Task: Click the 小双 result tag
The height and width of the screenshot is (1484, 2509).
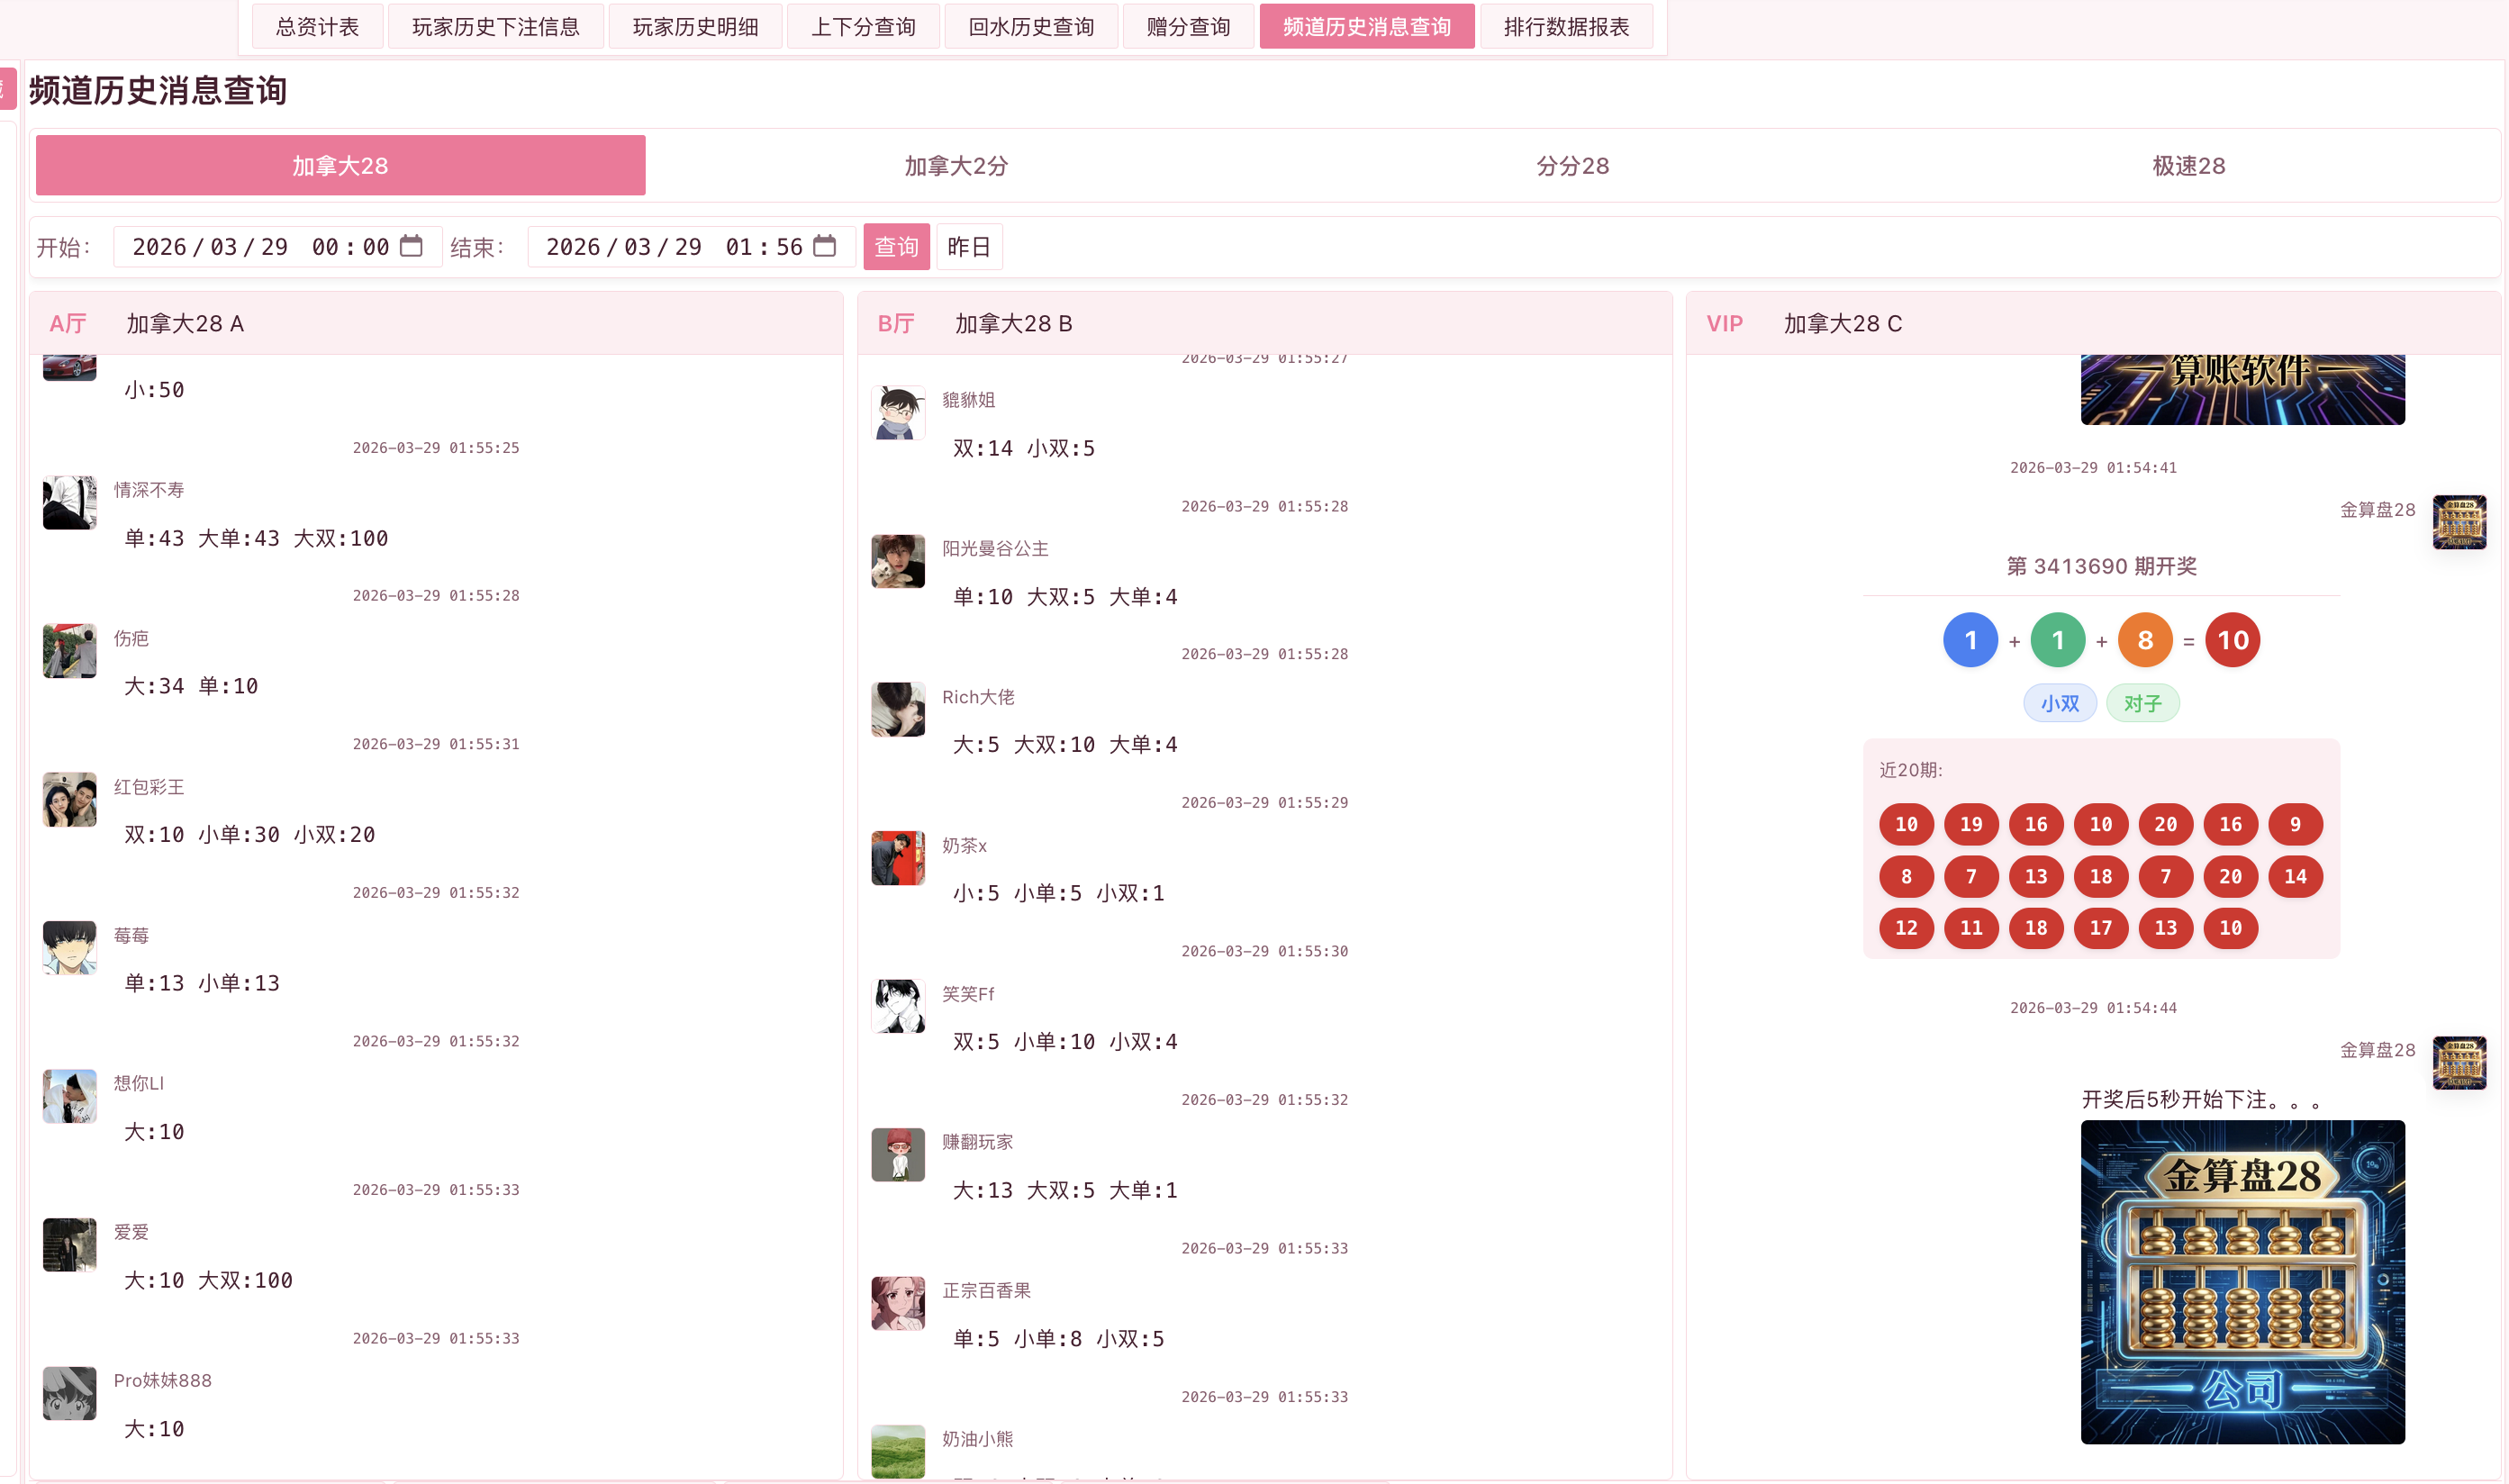Action: 2059,703
